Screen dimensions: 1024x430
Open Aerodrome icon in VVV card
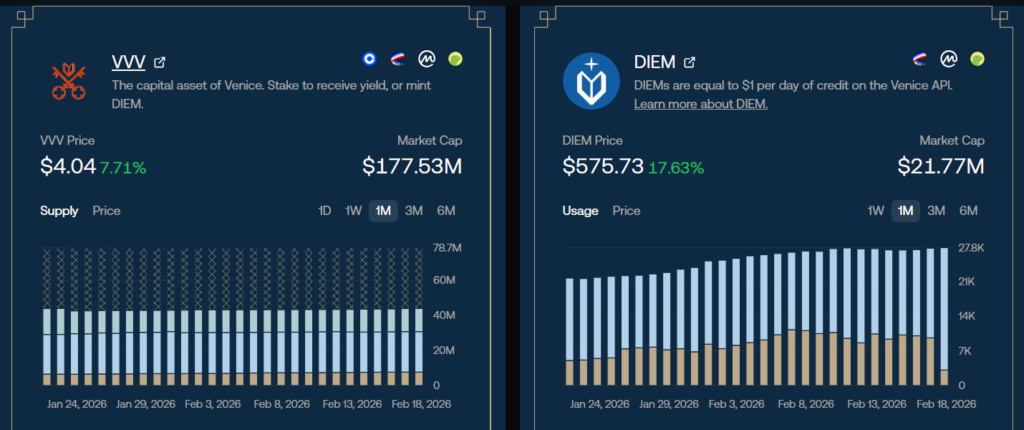coord(399,59)
